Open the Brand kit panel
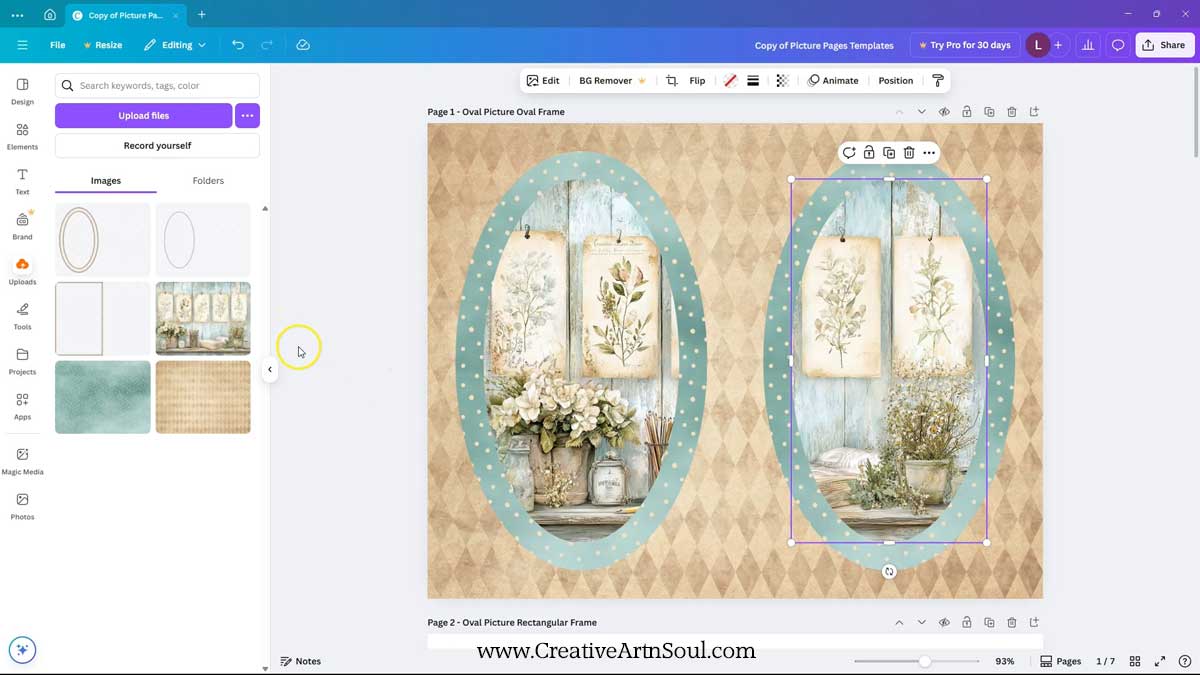This screenshot has height=675, width=1200. [x=22, y=226]
